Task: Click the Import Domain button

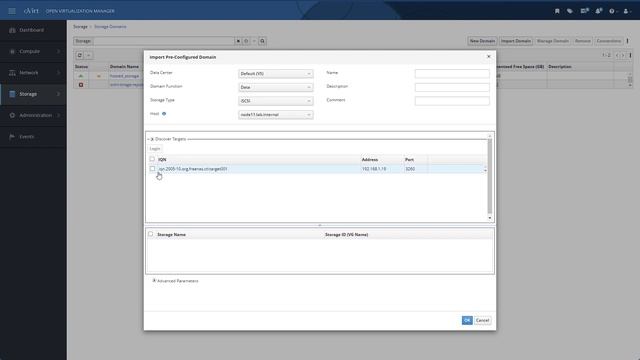Action: [x=516, y=41]
